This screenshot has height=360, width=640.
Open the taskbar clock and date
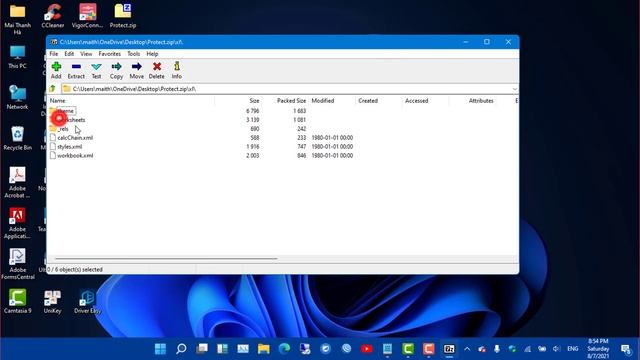pos(598,349)
